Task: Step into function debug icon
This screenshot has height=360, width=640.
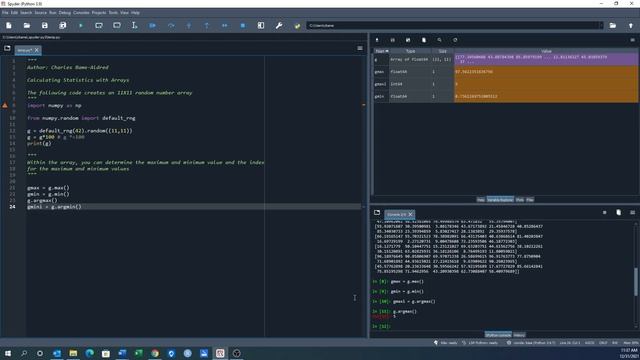Action: click(189, 25)
